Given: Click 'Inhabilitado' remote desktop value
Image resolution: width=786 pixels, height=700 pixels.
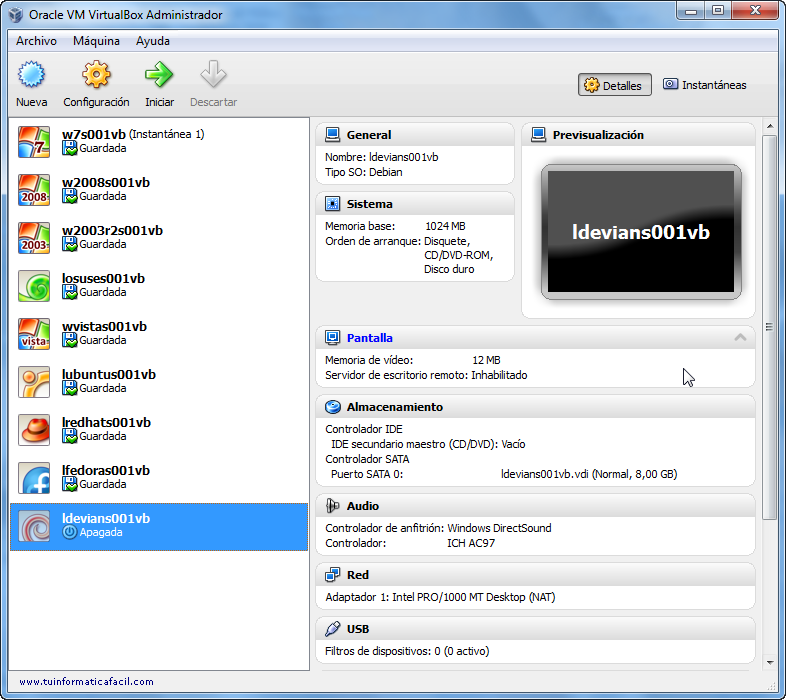Looking at the screenshot, I should [x=499, y=375].
